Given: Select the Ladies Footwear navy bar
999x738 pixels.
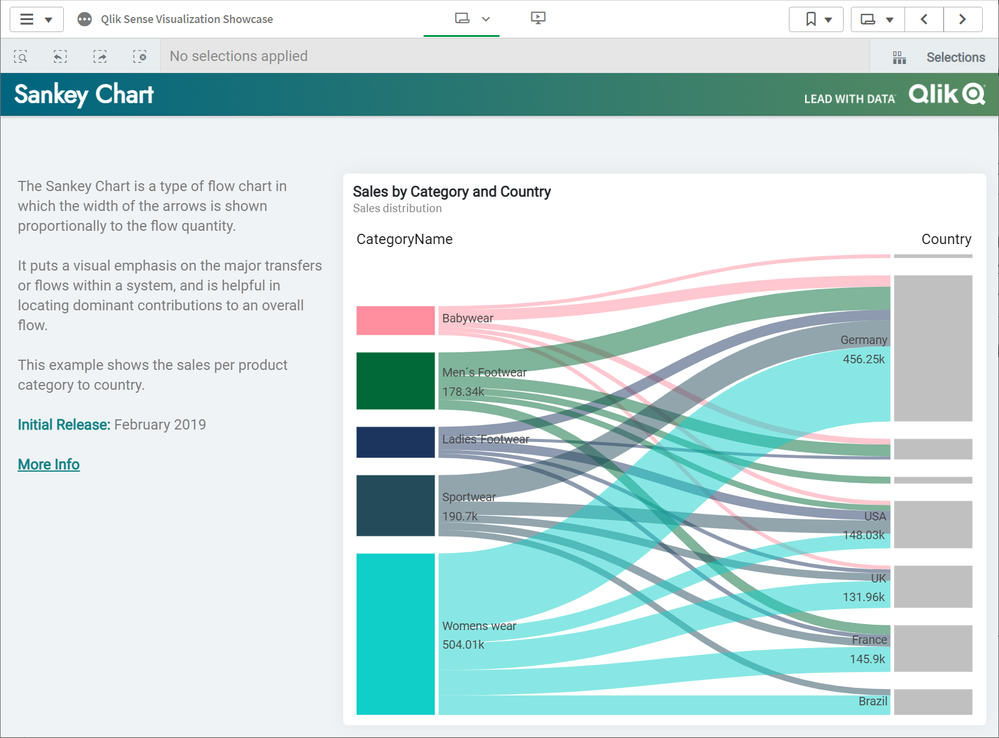Looking at the screenshot, I should tap(396, 442).
